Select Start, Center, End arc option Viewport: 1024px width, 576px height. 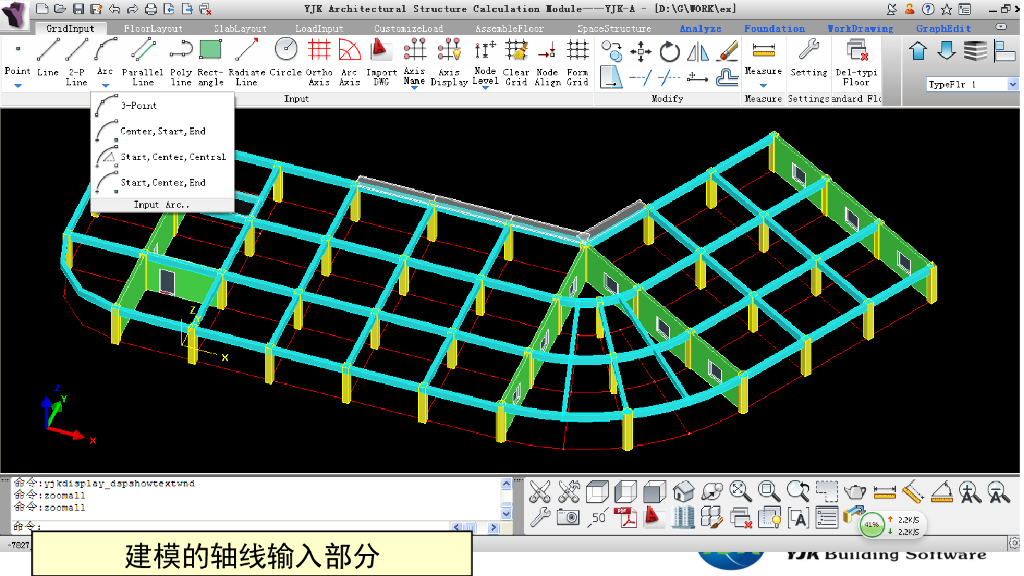pyautogui.click(x=163, y=183)
